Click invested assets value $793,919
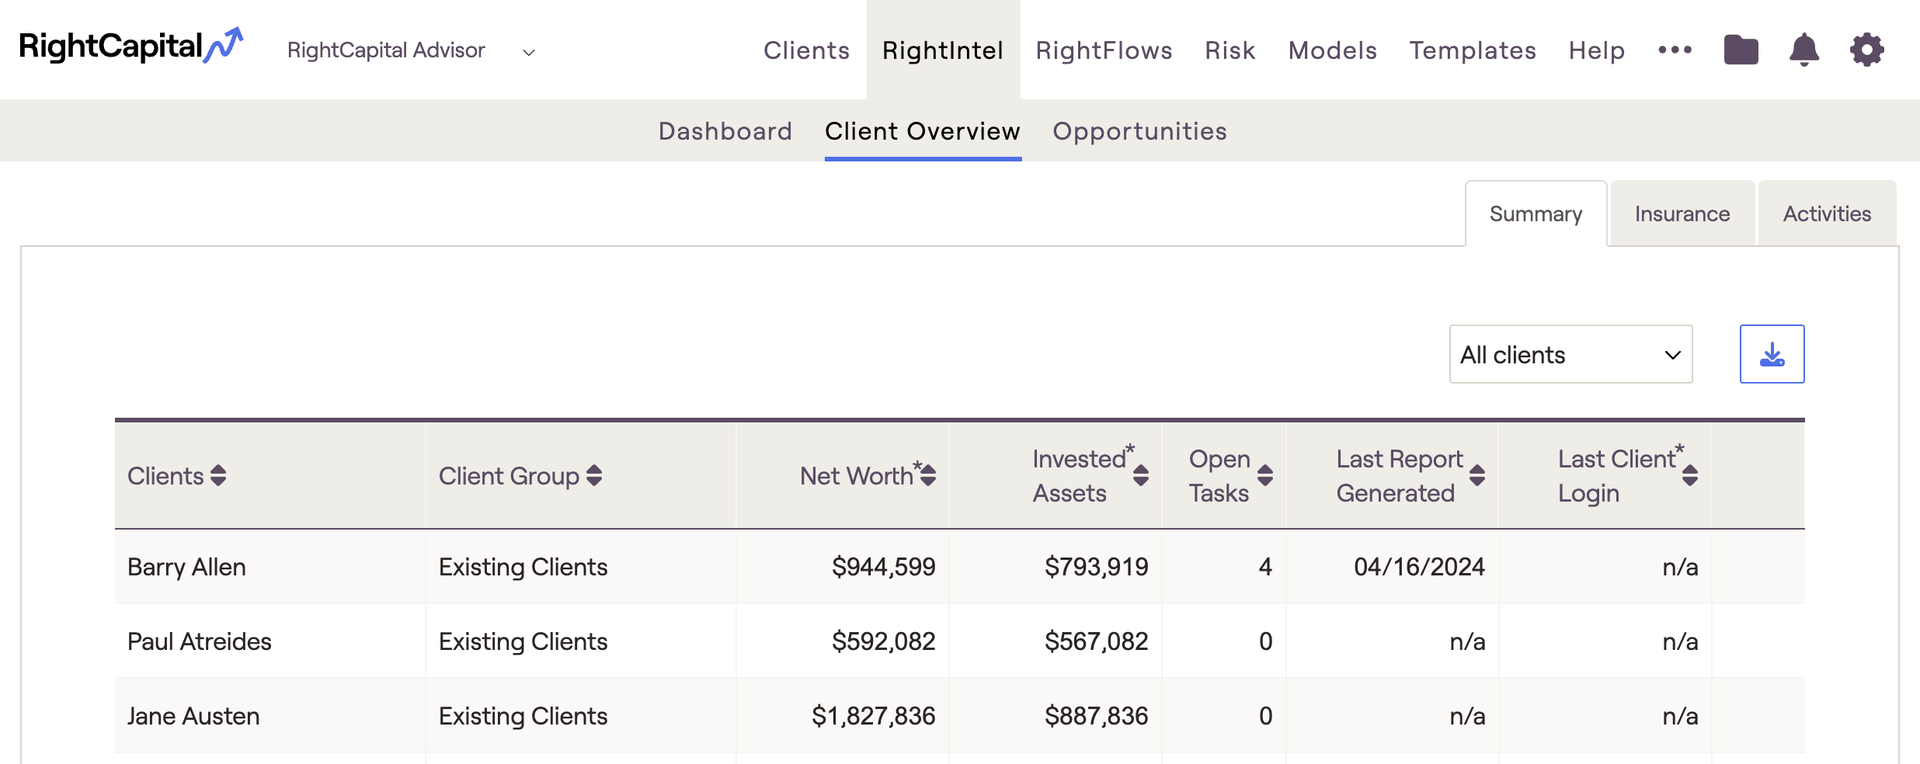 [1097, 567]
